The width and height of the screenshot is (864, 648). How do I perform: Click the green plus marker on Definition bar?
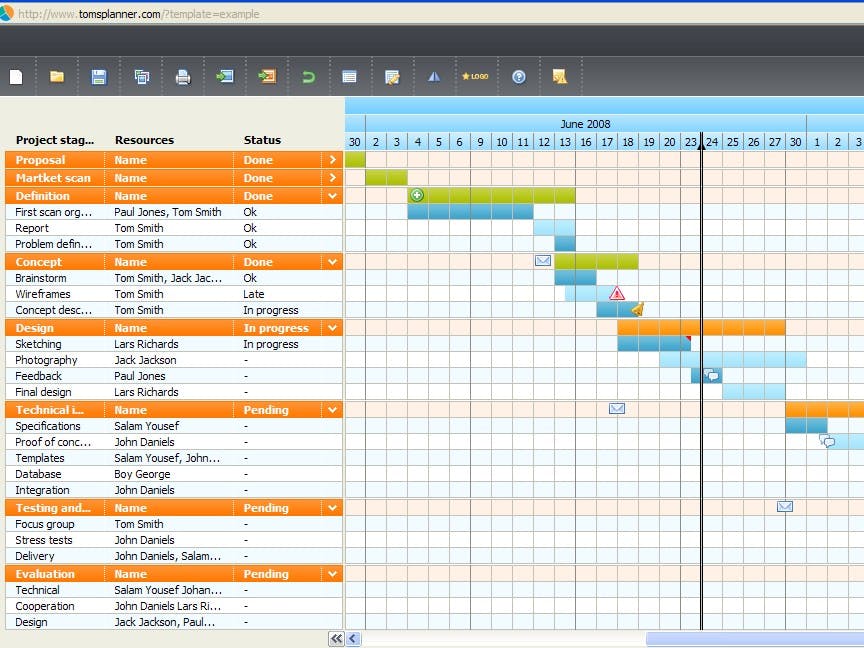[x=417, y=195]
